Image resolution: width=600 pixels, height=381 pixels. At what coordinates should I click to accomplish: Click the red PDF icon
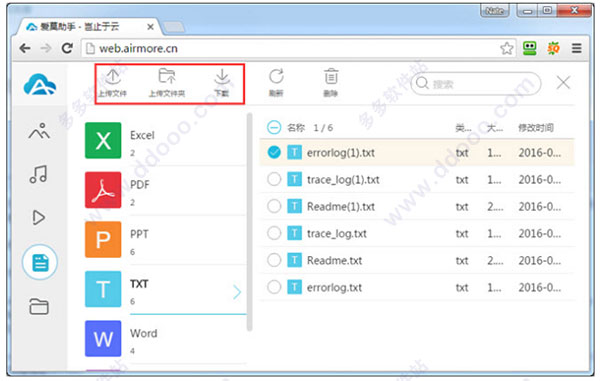pos(103,190)
